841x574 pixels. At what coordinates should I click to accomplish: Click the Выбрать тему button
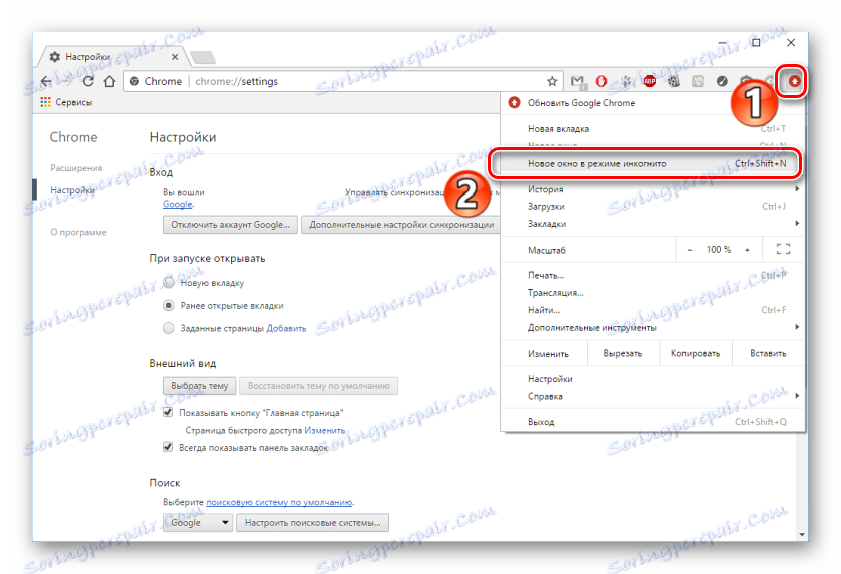200,386
